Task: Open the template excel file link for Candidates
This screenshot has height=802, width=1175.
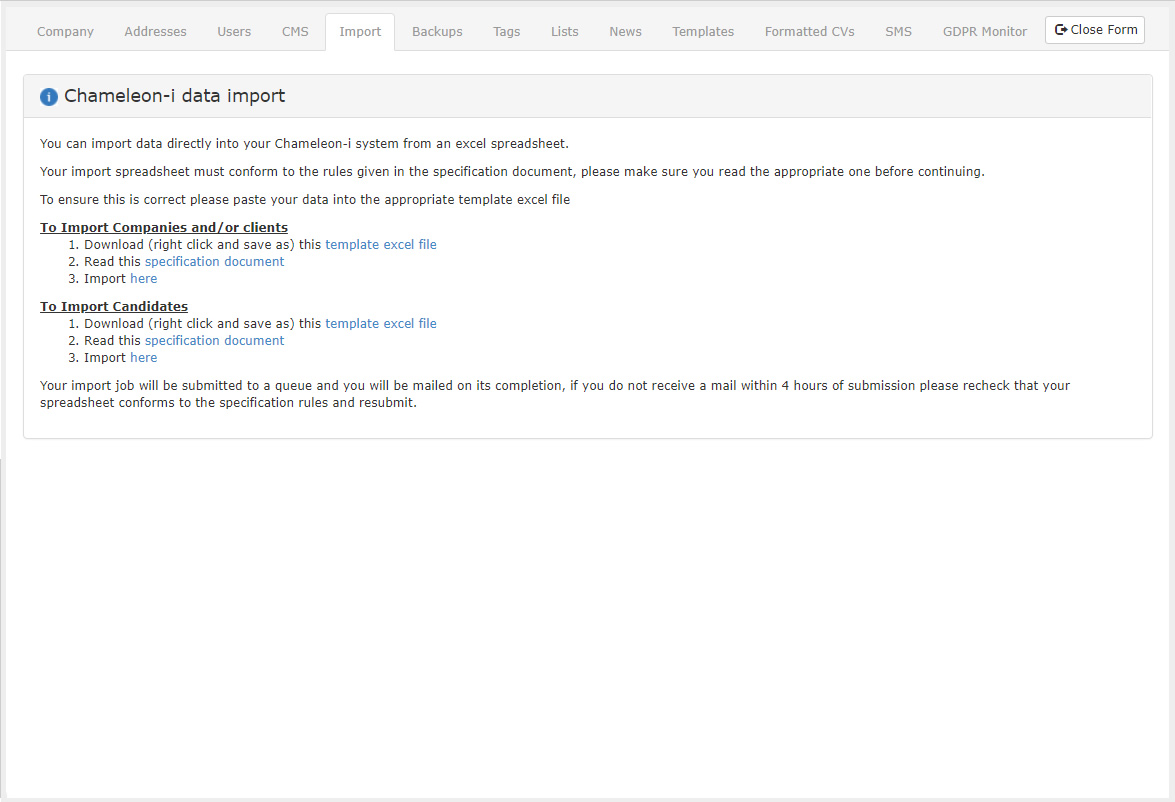Action: coord(381,324)
